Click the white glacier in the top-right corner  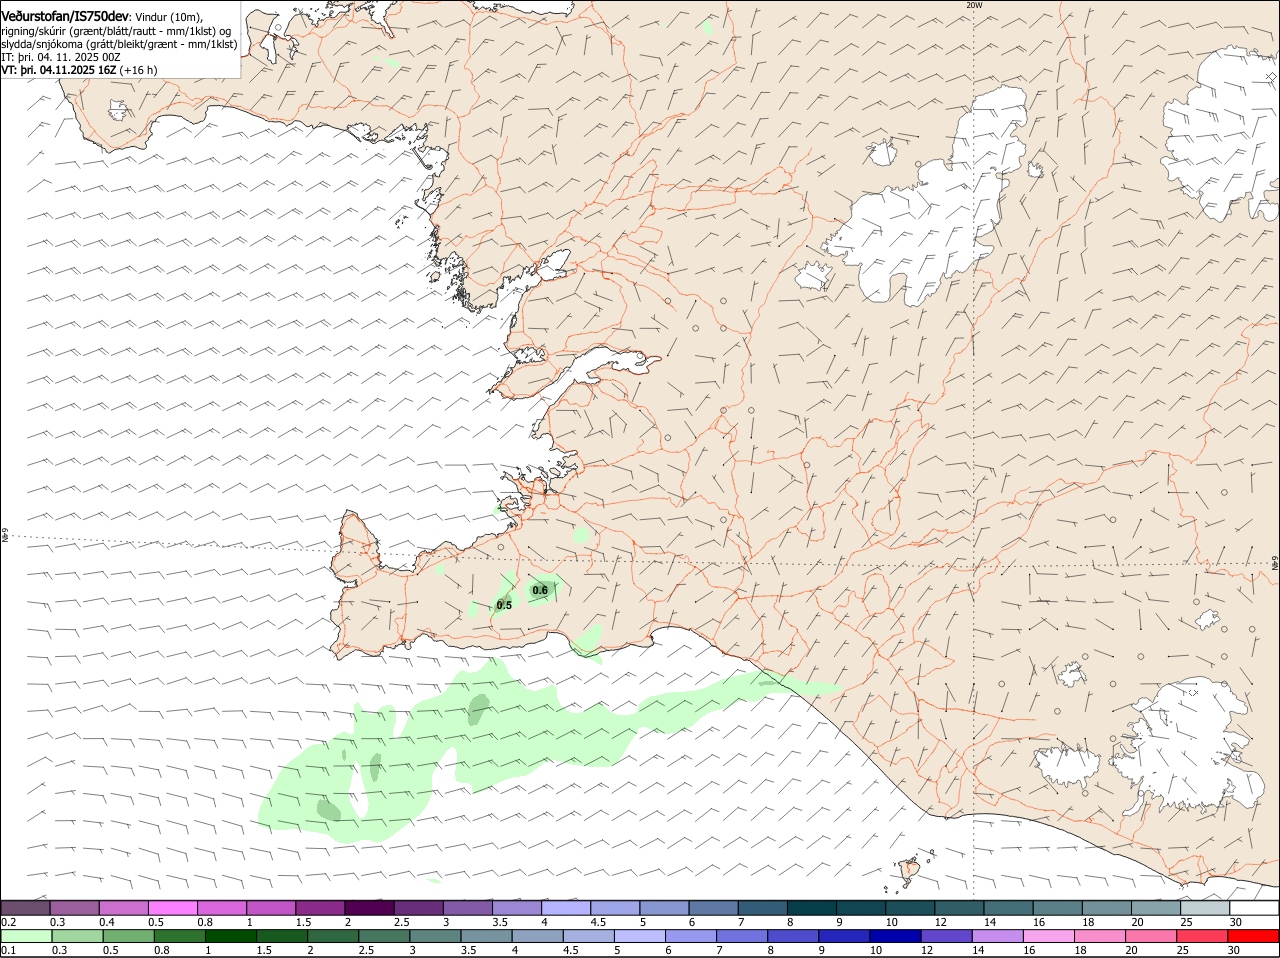pyautogui.click(x=1222, y=135)
